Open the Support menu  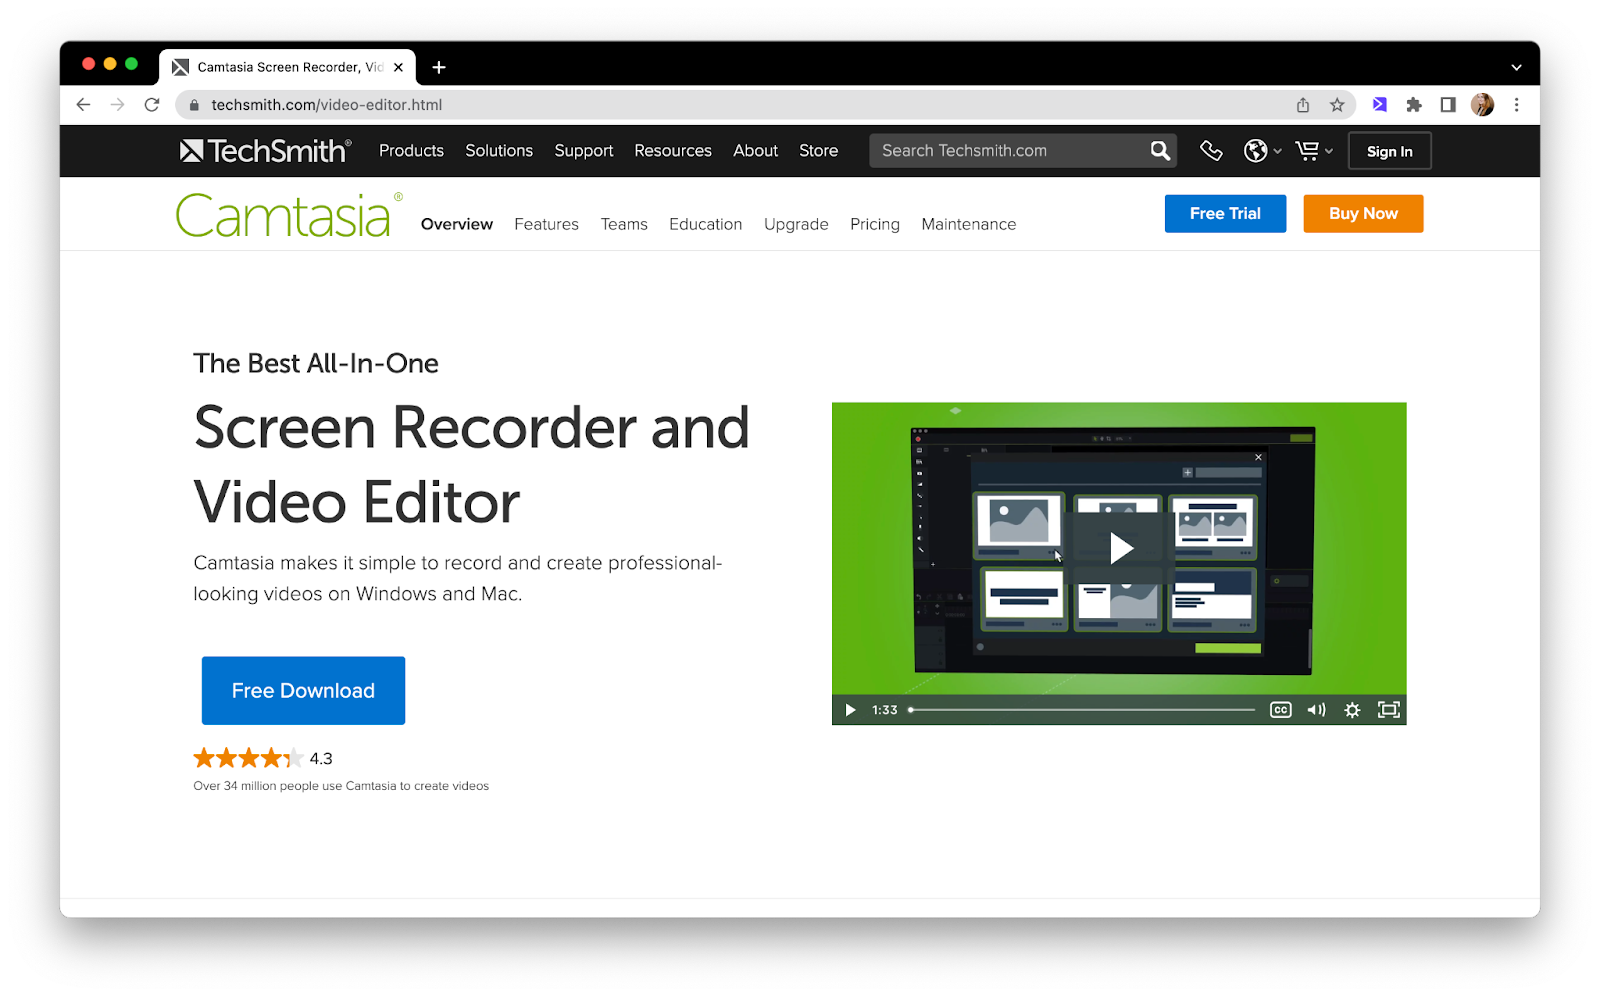point(584,151)
